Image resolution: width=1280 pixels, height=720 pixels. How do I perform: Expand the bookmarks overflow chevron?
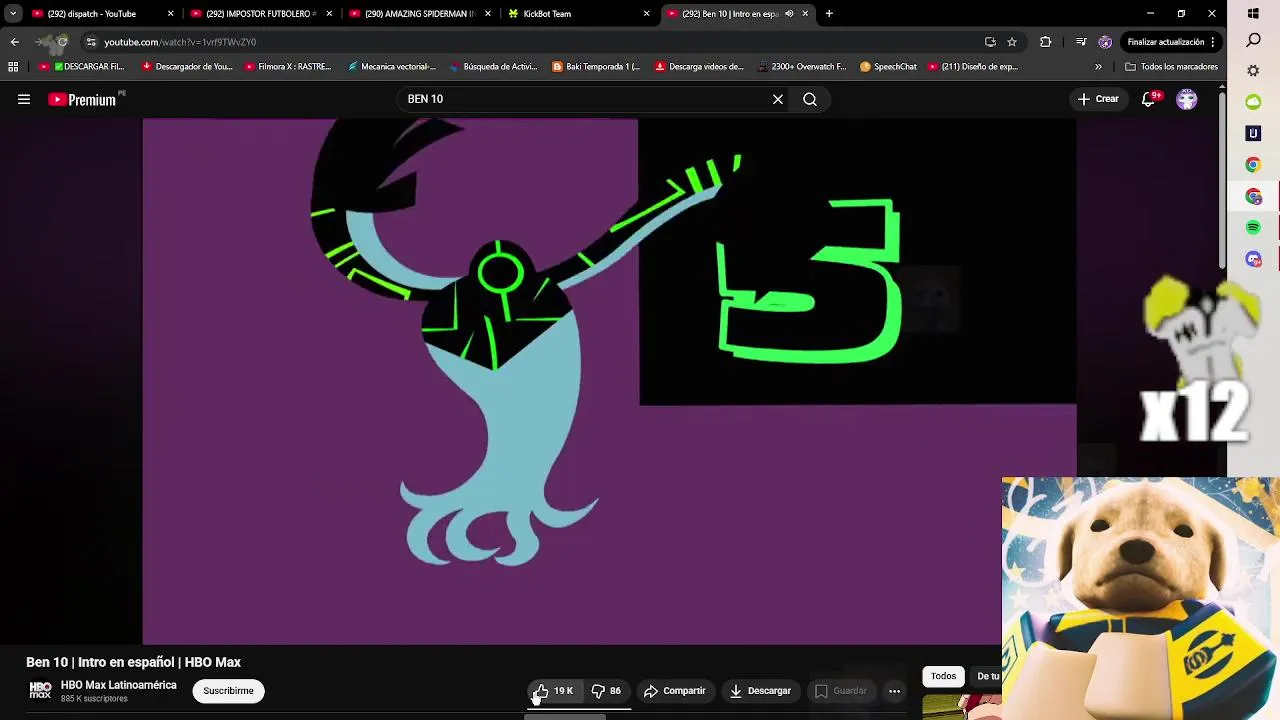coord(1098,67)
